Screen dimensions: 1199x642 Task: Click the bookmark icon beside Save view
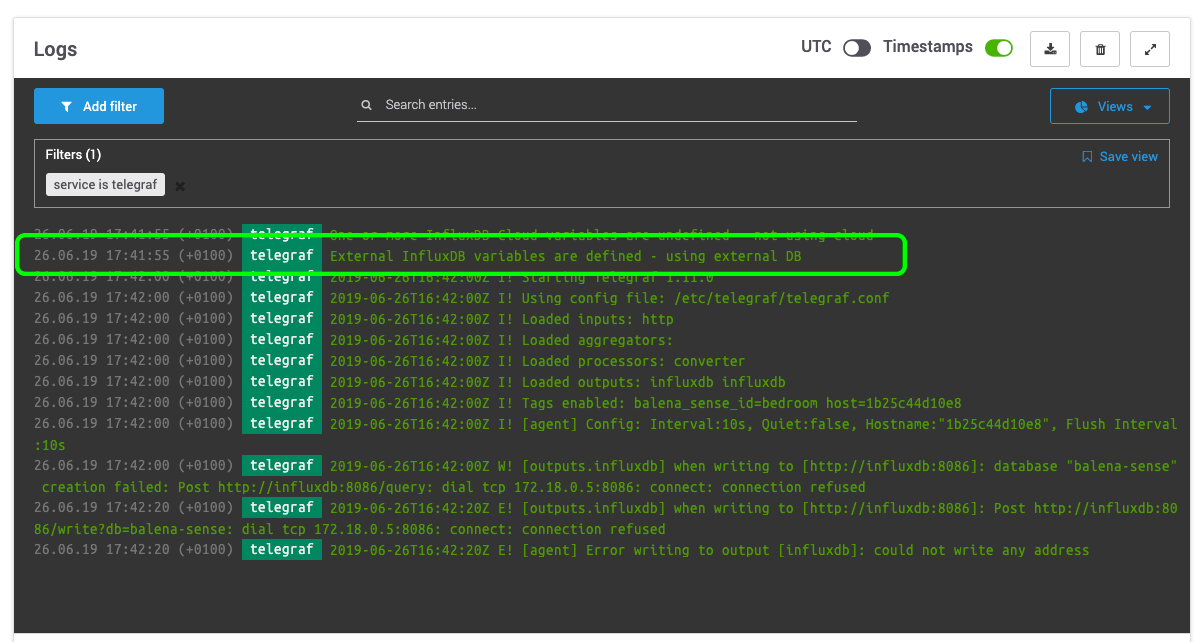1087,157
